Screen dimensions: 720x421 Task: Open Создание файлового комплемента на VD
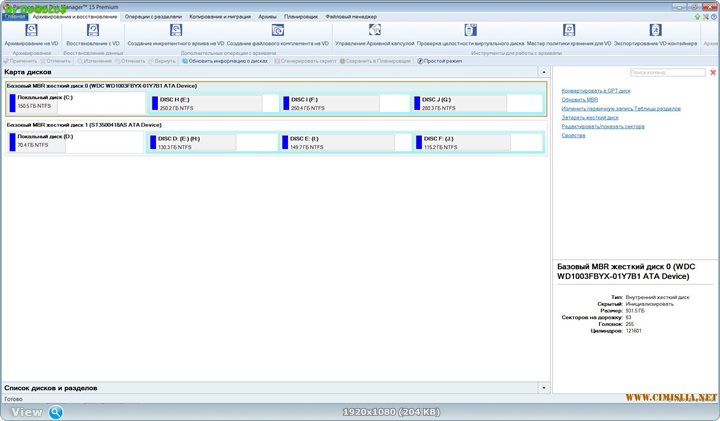tap(278, 32)
